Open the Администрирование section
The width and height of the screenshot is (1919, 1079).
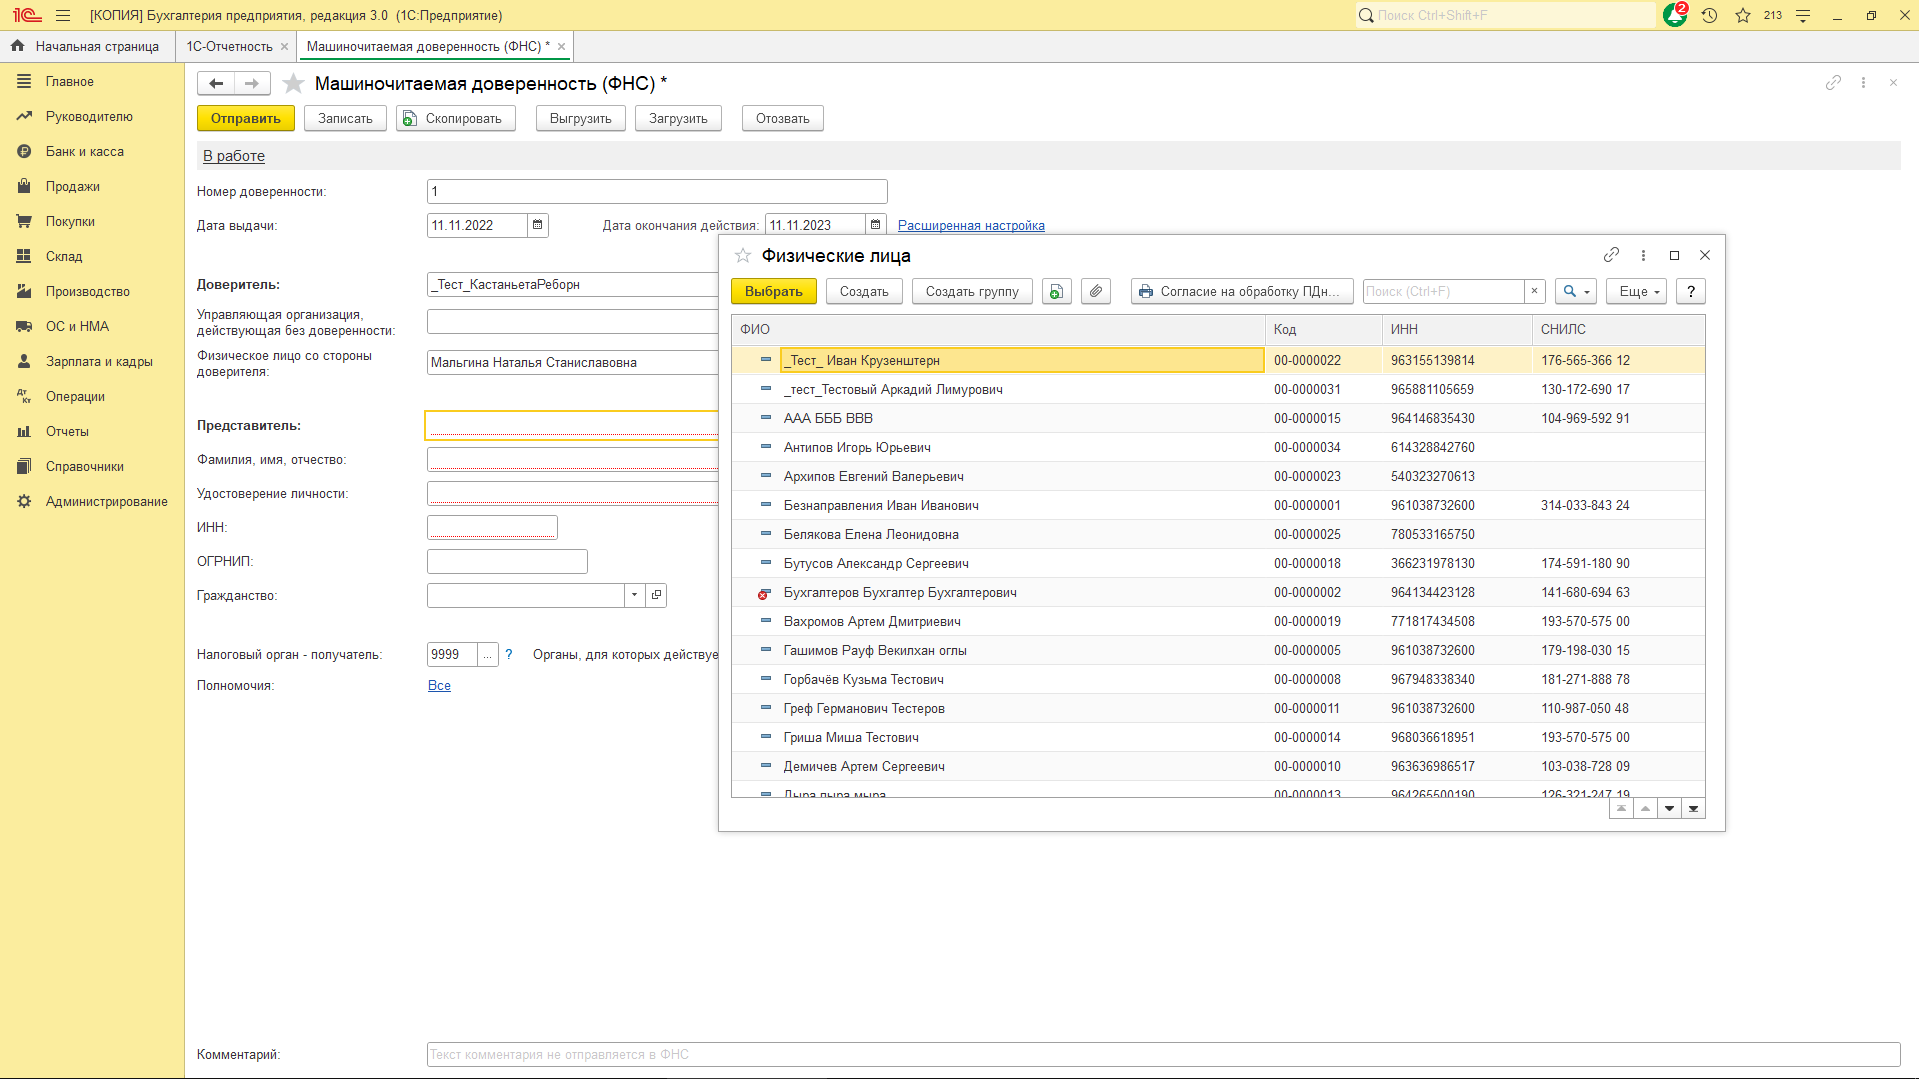pyautogui.click(x=107, y=501)
